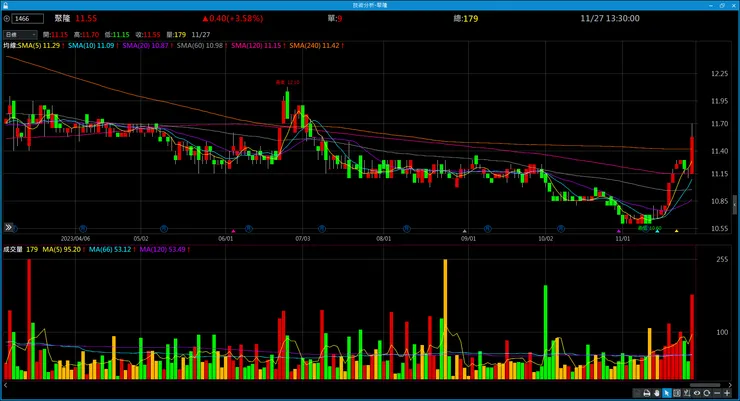The height and width of the screenshot is (401, 740).
Task: Click the SMA(5) 11.29 indicator label
Action: point(40,46)
